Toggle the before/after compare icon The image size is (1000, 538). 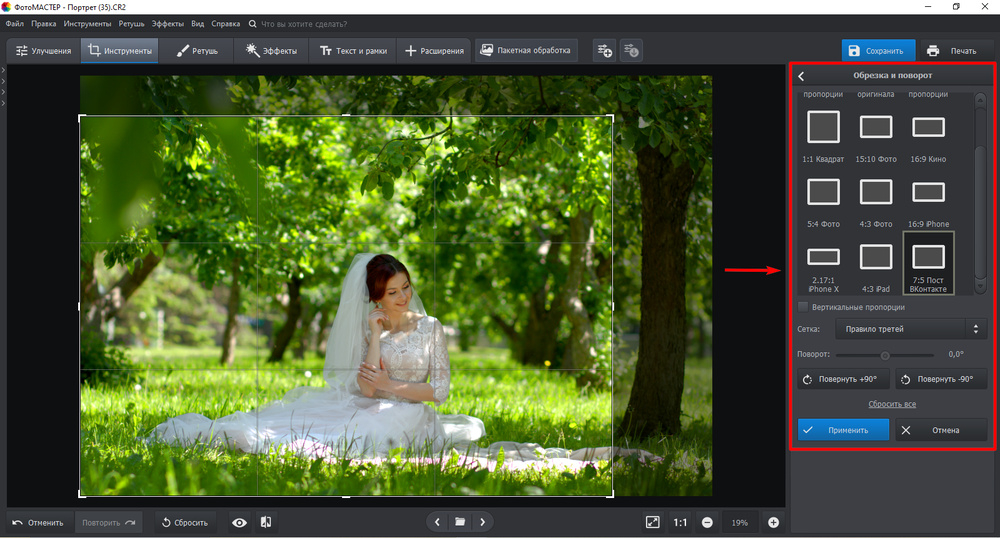(266, 522)
